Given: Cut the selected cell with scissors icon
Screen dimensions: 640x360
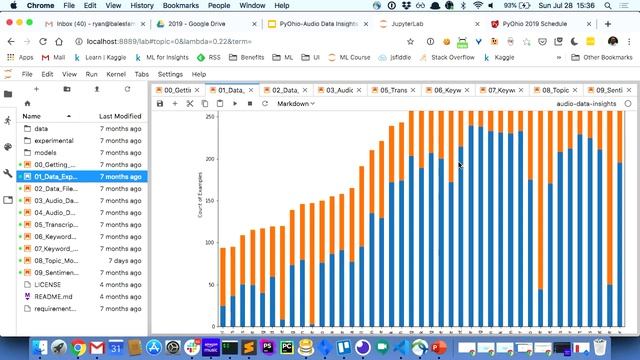Looking at the screenshot, I should 190,104.
